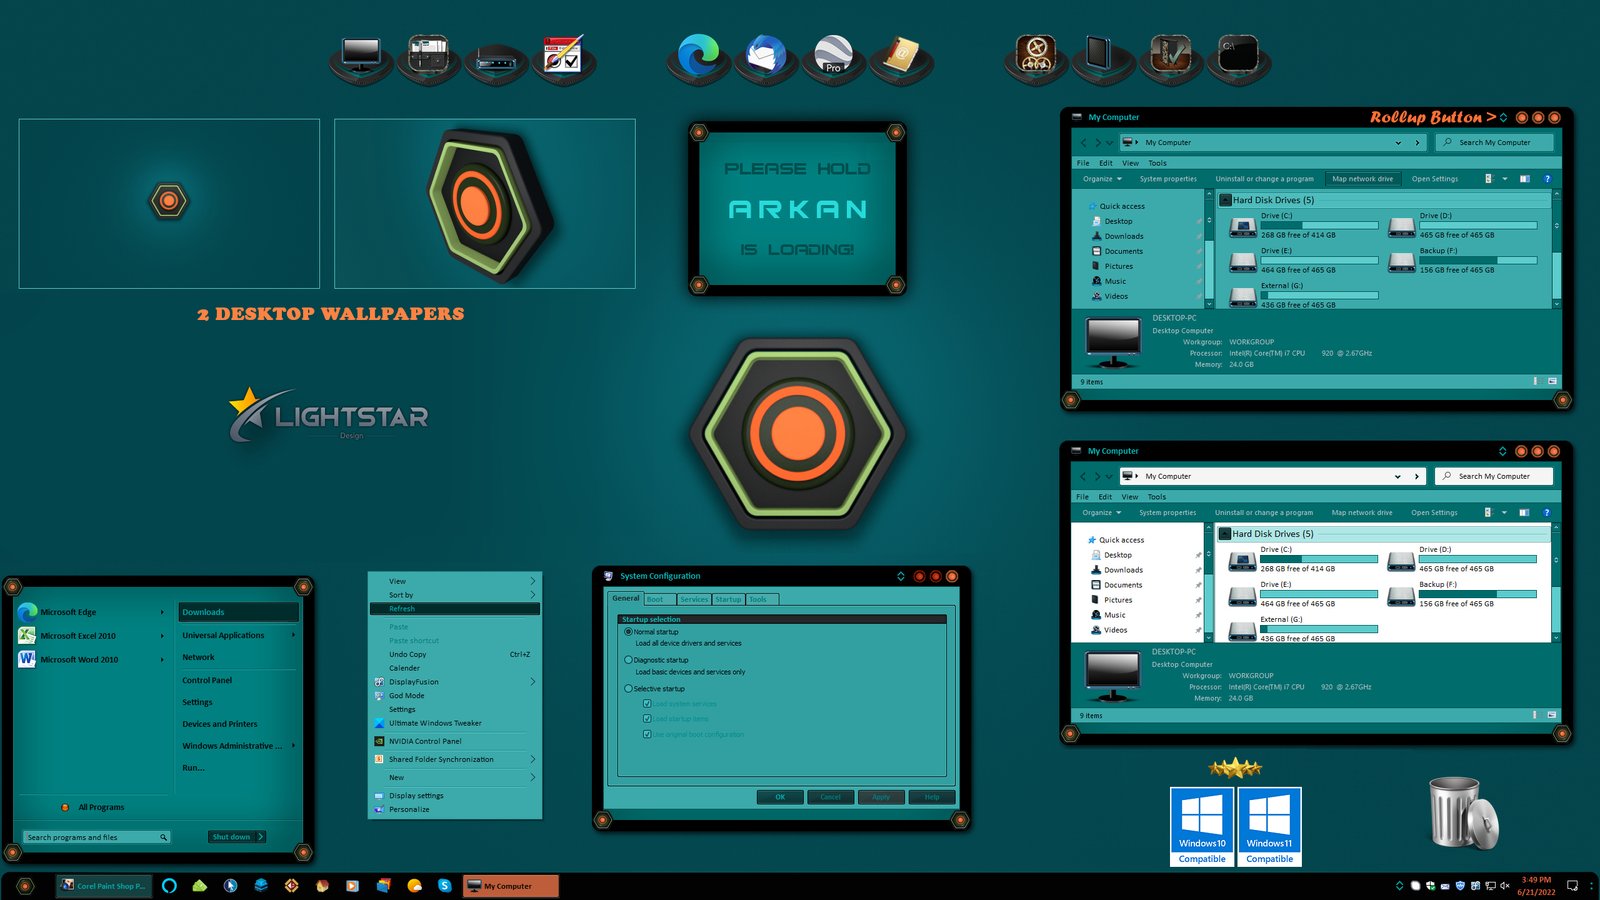Open the notification center tray icon
This screenshot has height=900, width=1600.
1572,886
